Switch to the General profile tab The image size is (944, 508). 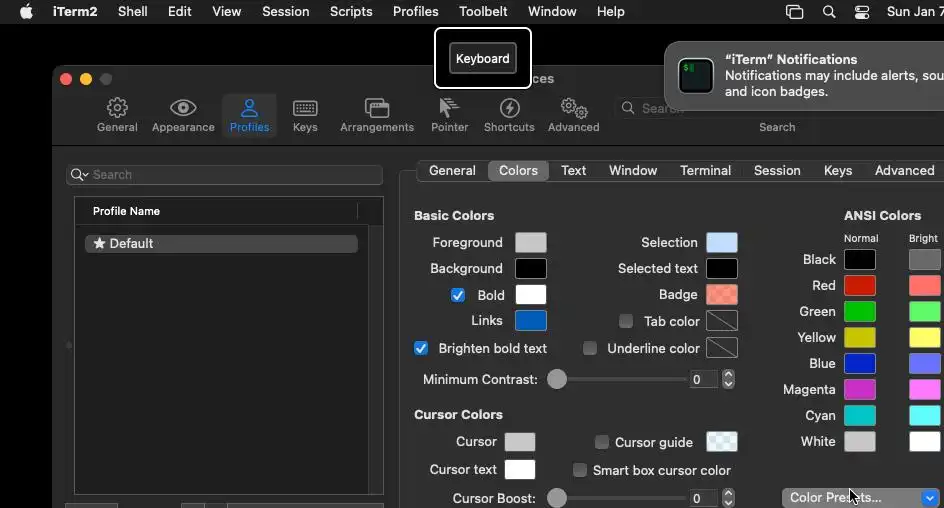pyautogui.click(x=452, y=170)
